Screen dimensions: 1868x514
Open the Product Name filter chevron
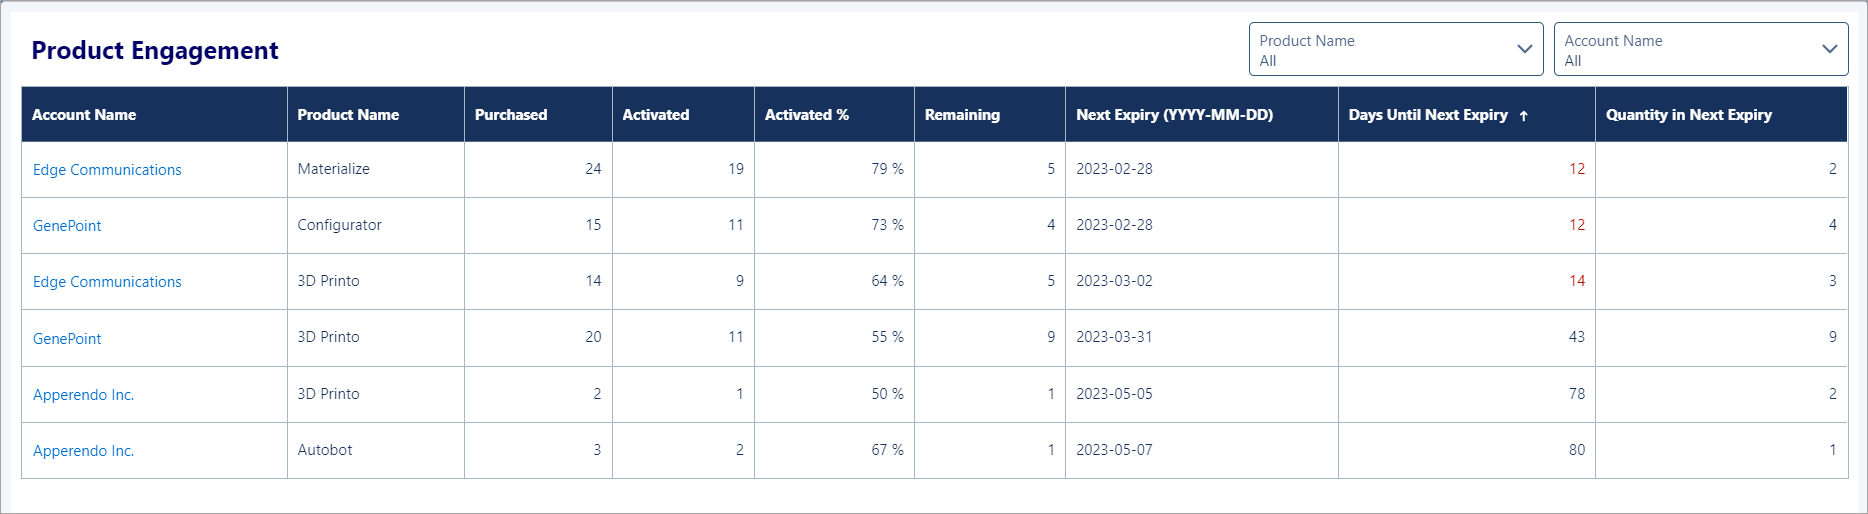tap(1524, 49)
